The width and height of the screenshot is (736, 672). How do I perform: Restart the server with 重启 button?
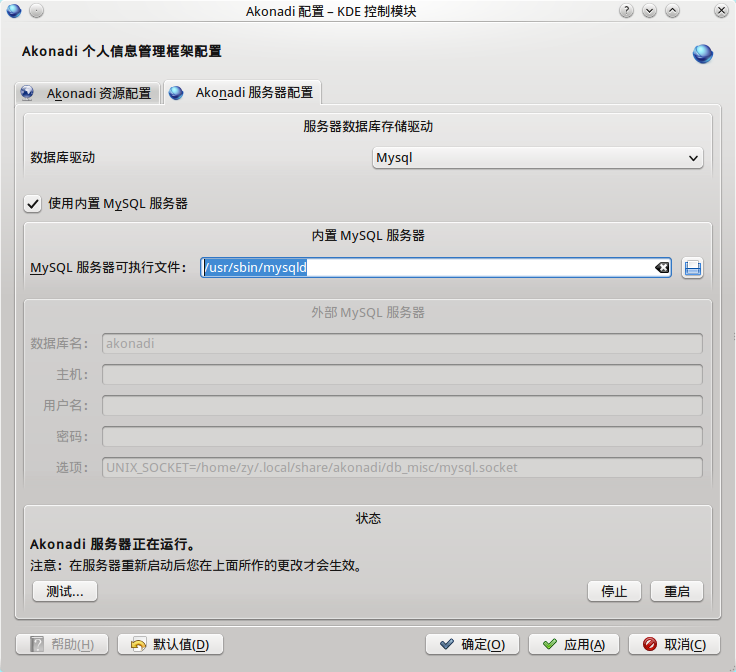click(x=677, y=591)
